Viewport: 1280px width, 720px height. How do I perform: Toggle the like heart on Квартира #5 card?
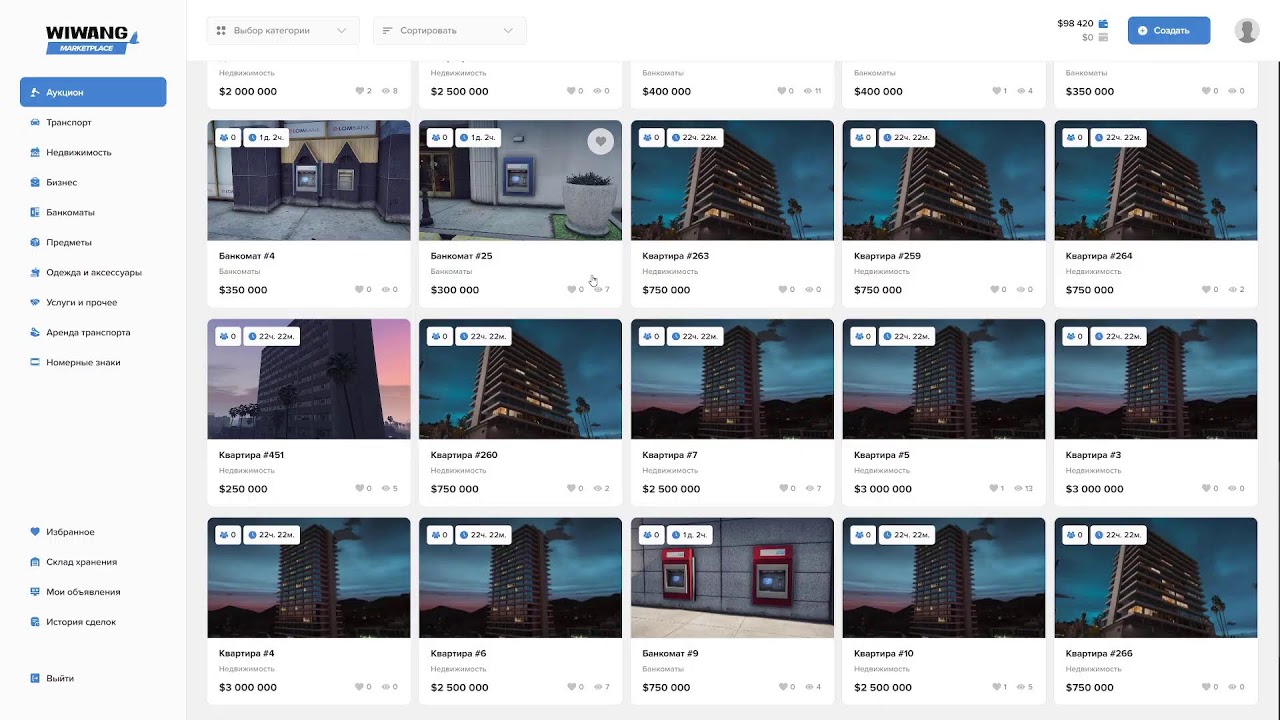coord(995,489)
